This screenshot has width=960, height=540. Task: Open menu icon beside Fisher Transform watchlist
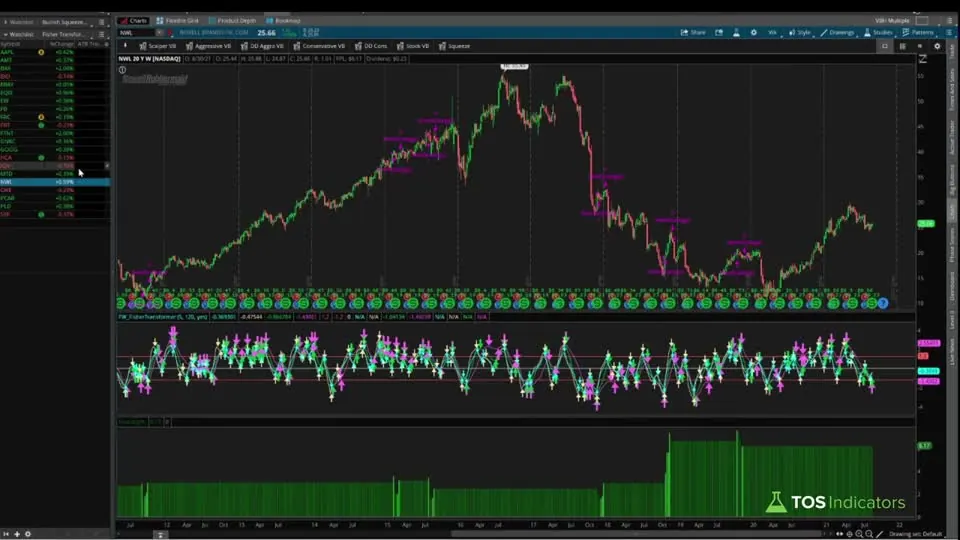point(102,34)
